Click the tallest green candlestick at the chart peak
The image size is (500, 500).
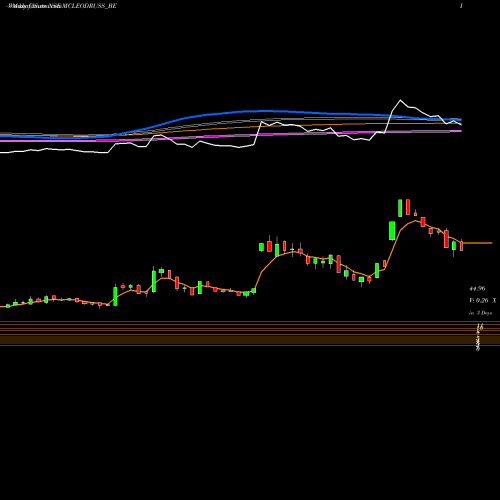click(400, 208)
